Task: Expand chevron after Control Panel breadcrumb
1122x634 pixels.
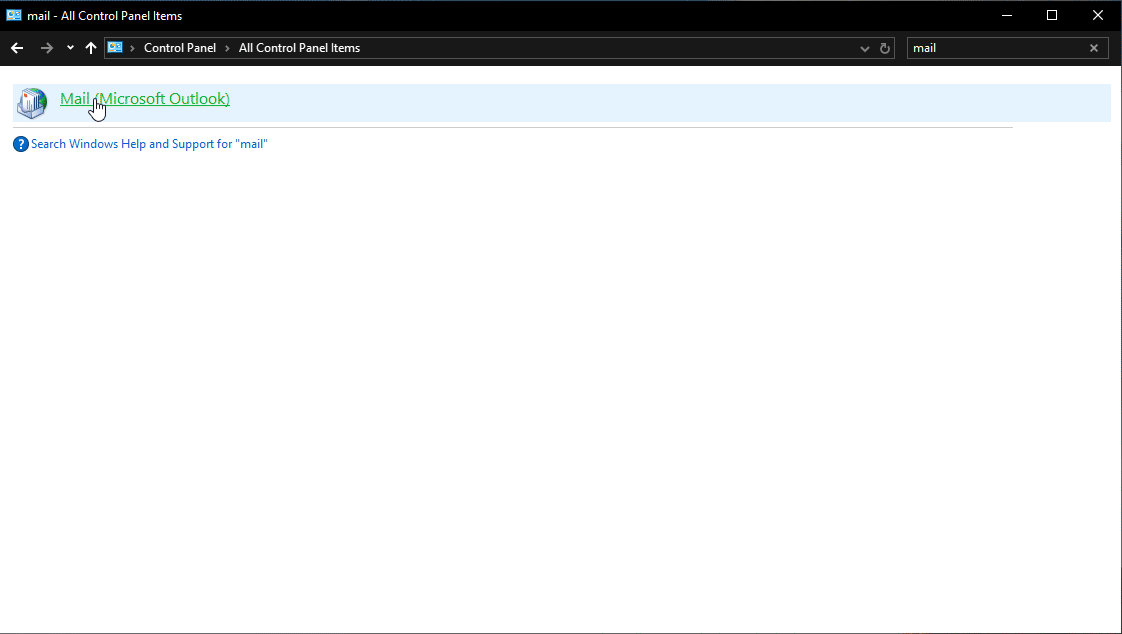Action: [x=228, y=48]
